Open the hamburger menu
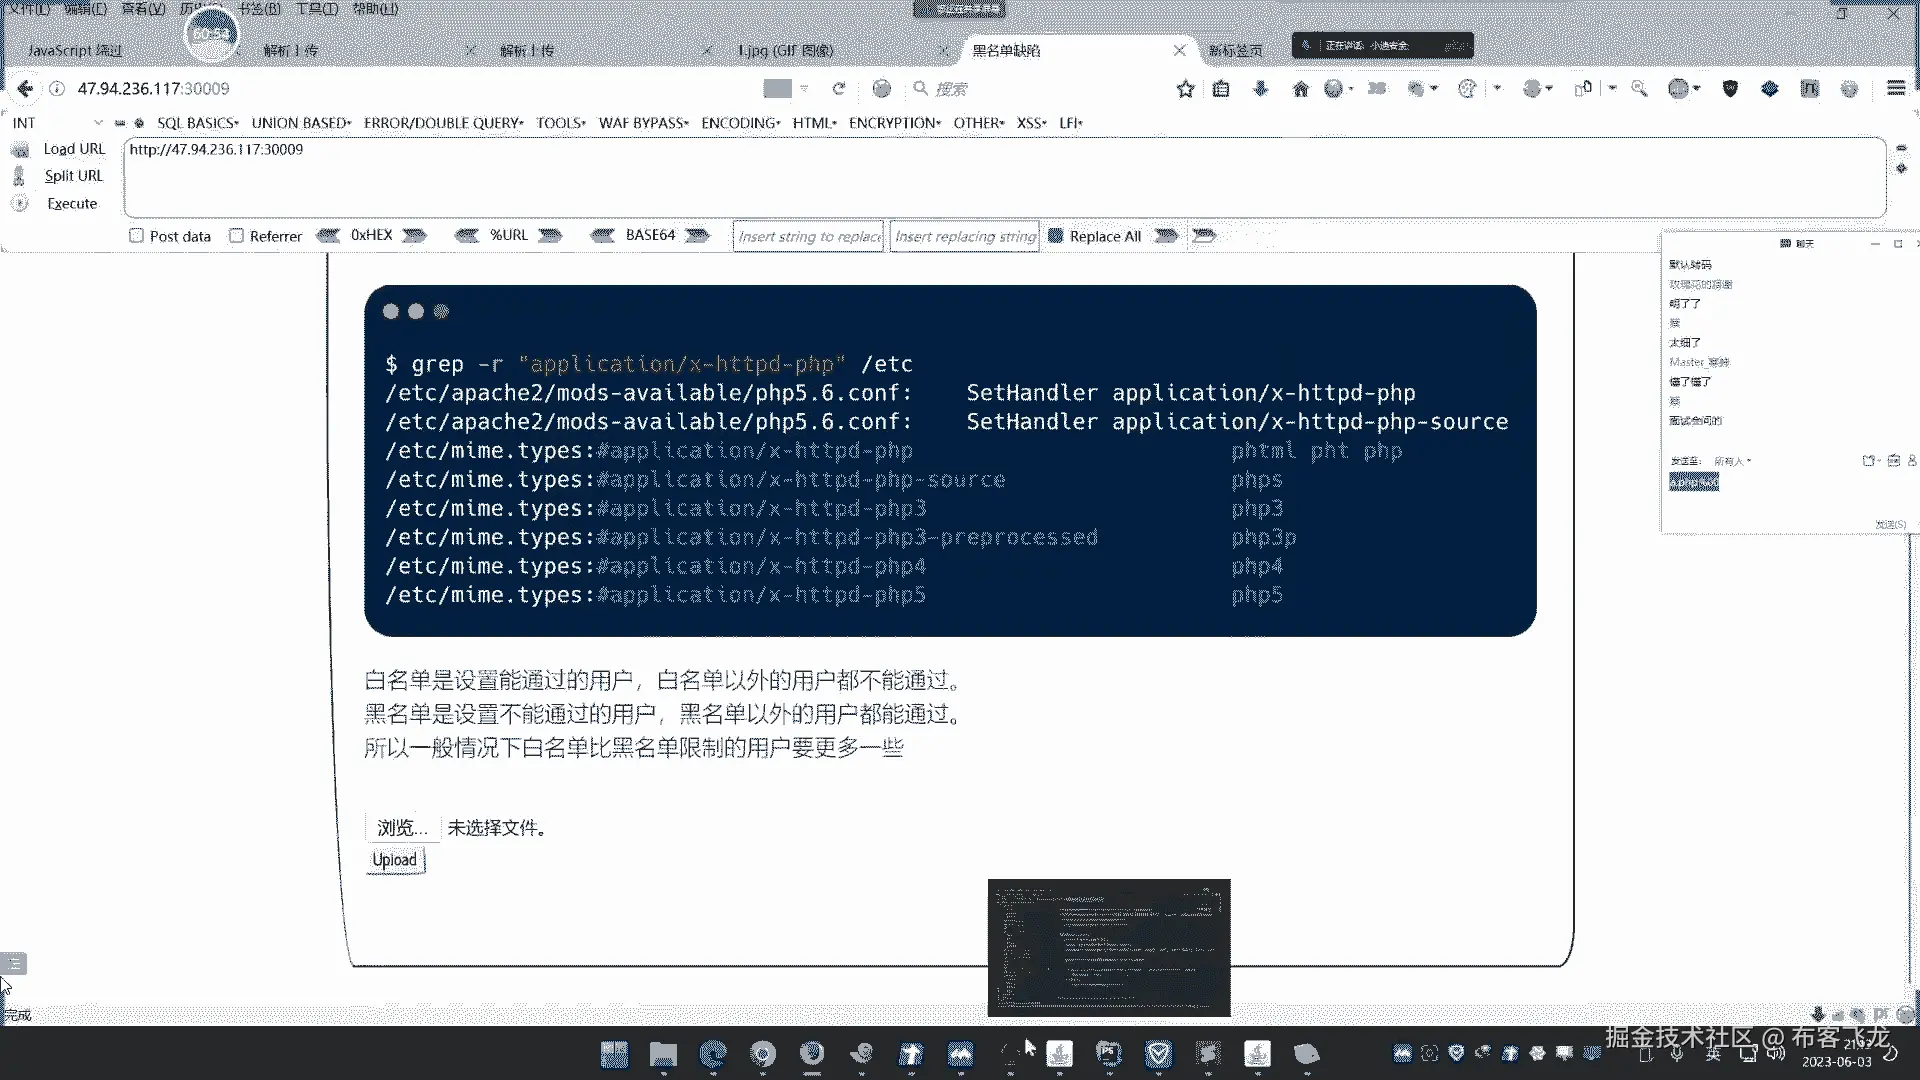The height and width of the screenshot is (1080, 1920). pyautogui.click(x=1895, y=89)
